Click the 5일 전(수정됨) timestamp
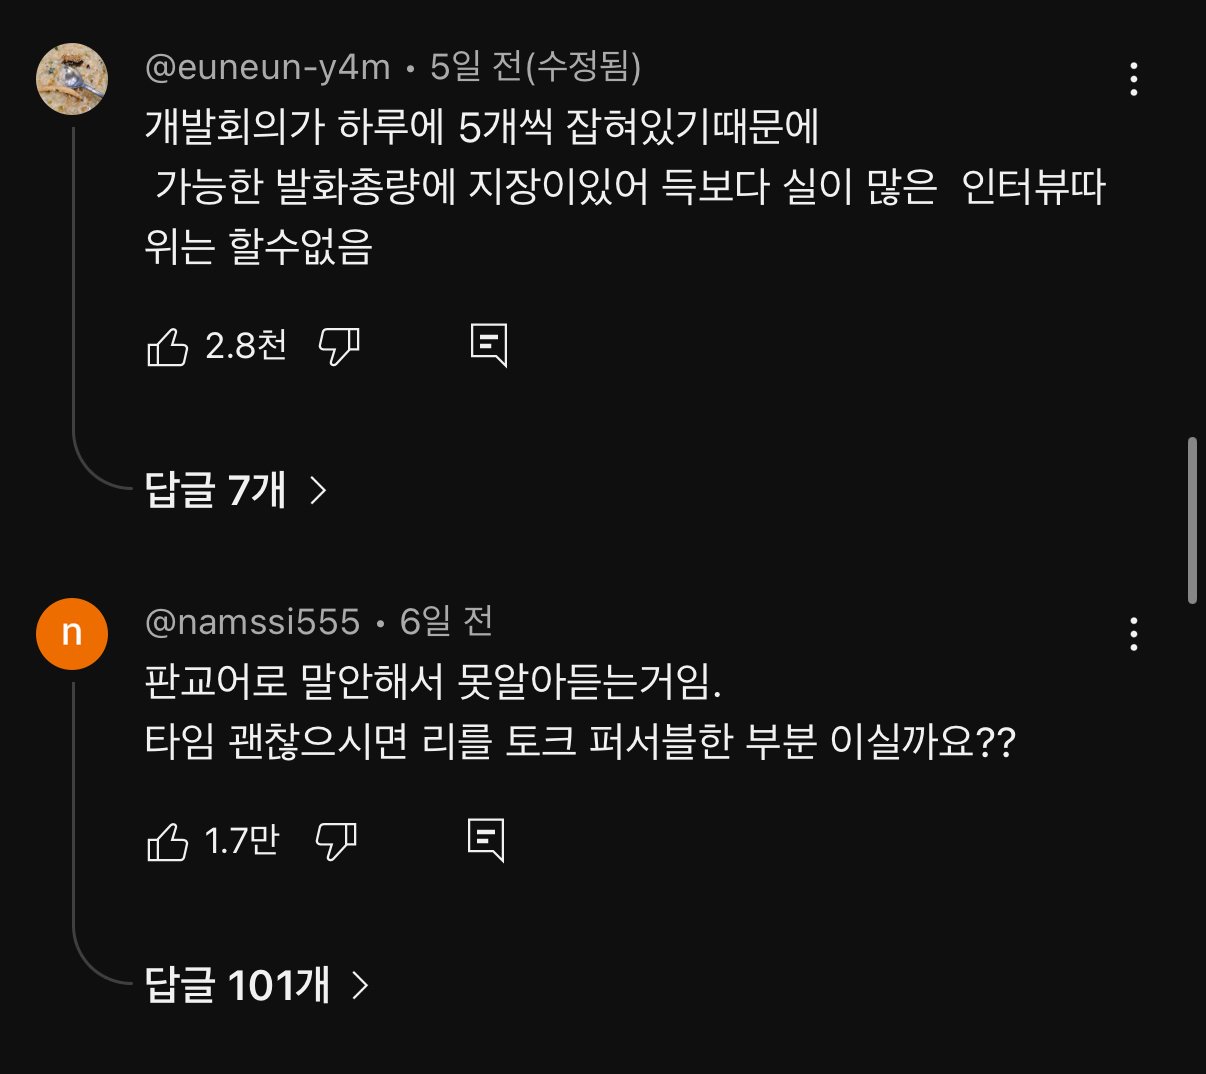The height and width of the screenshot is (1074, 1206). point(536,67)
